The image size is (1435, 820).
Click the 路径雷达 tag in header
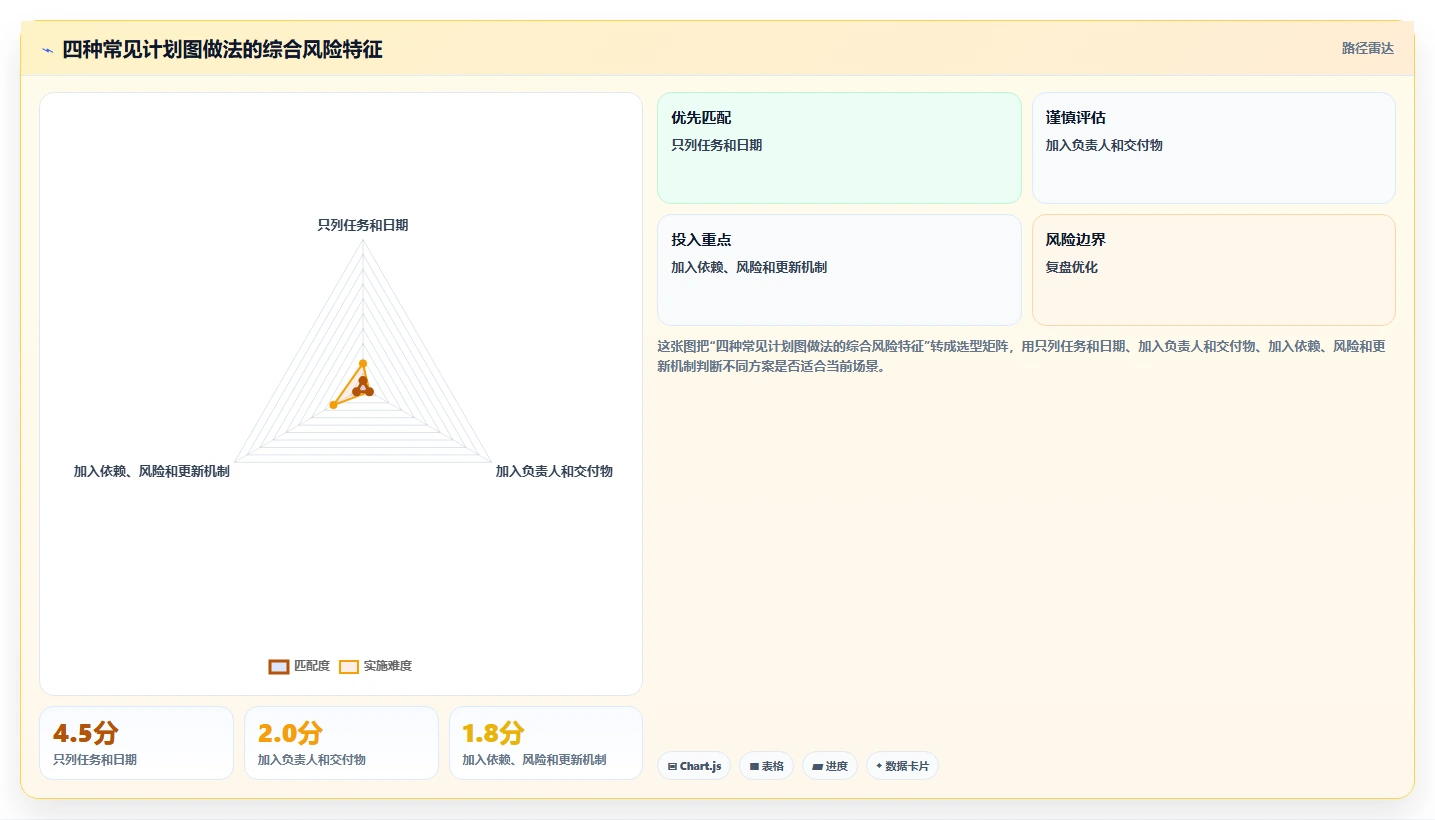[x=1367, y=48]
